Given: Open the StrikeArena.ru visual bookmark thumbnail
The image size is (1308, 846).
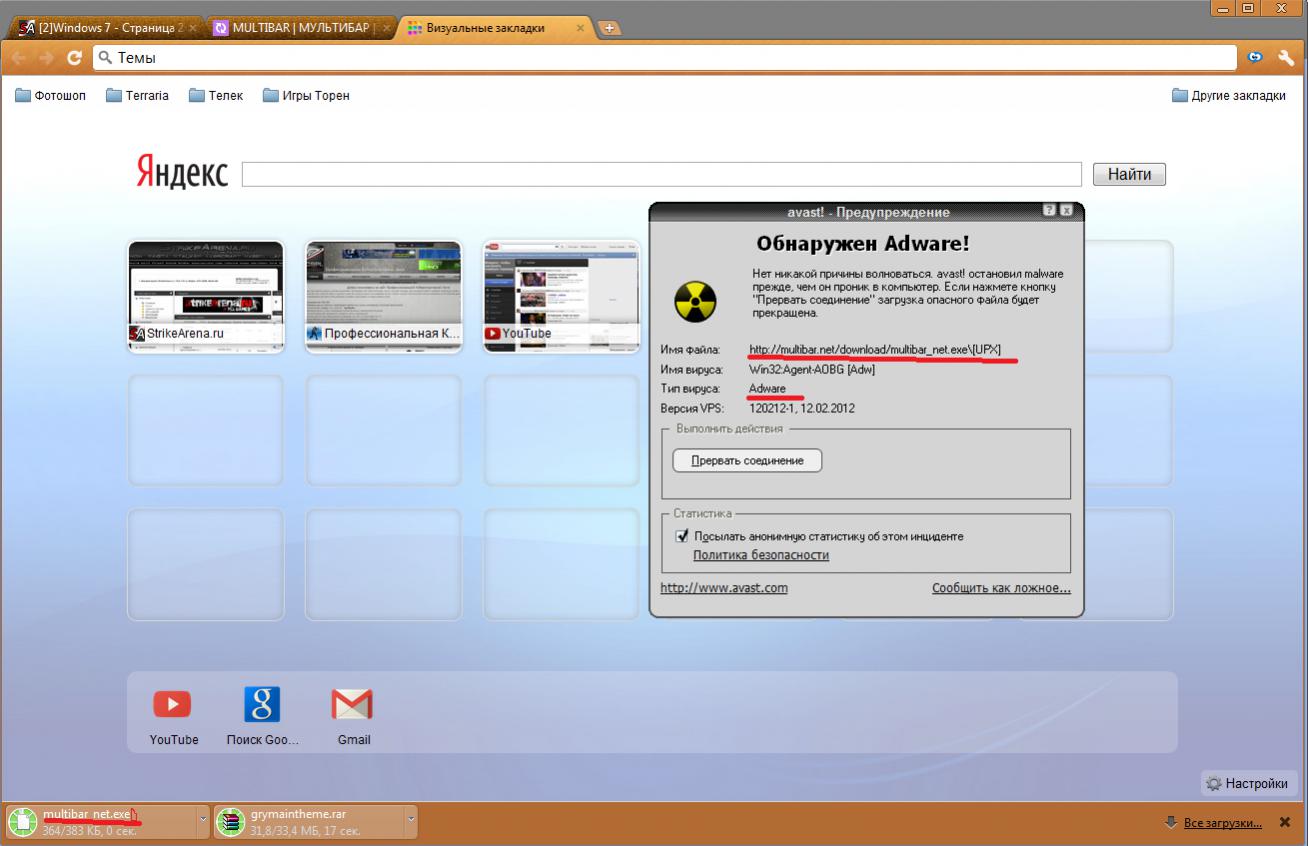Looking at the screenshot, I should coord(206,296).
